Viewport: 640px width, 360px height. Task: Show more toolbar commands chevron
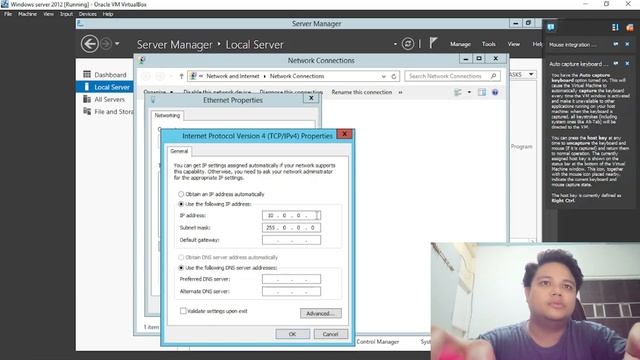(400, 92)
